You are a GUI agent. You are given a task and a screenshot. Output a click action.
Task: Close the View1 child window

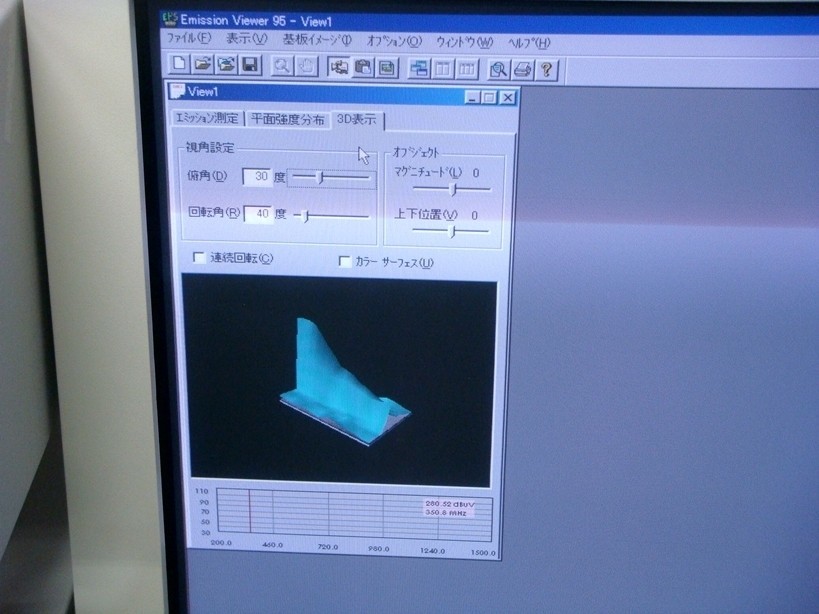(508, 98)
